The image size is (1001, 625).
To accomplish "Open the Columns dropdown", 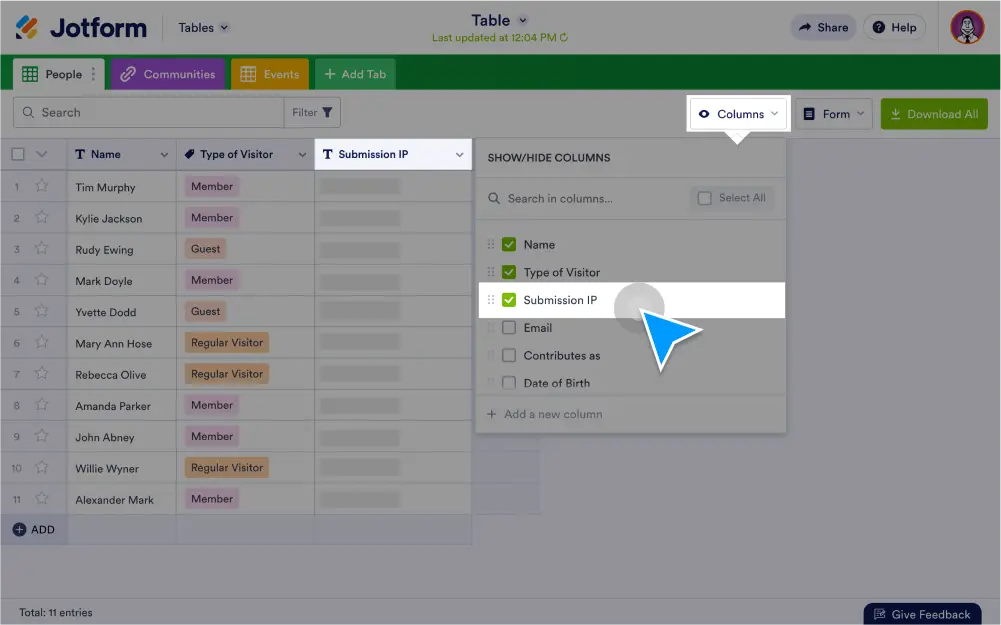I will [x=739, y=114].
